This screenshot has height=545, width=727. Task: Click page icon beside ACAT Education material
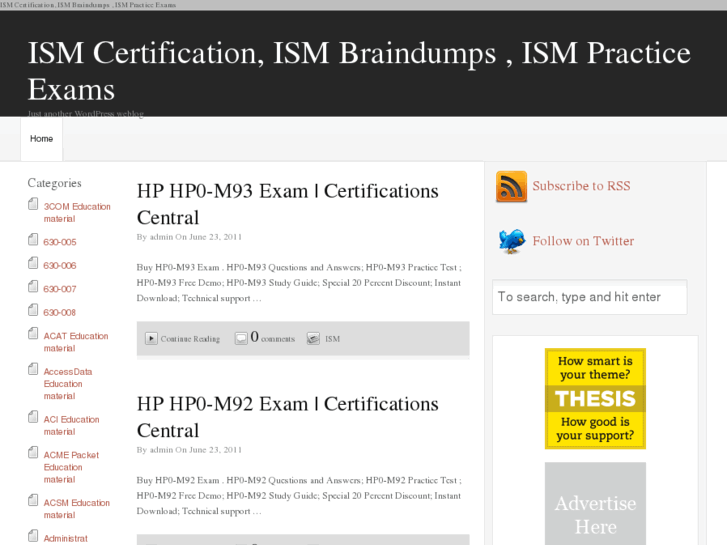(x=33, y=333)
